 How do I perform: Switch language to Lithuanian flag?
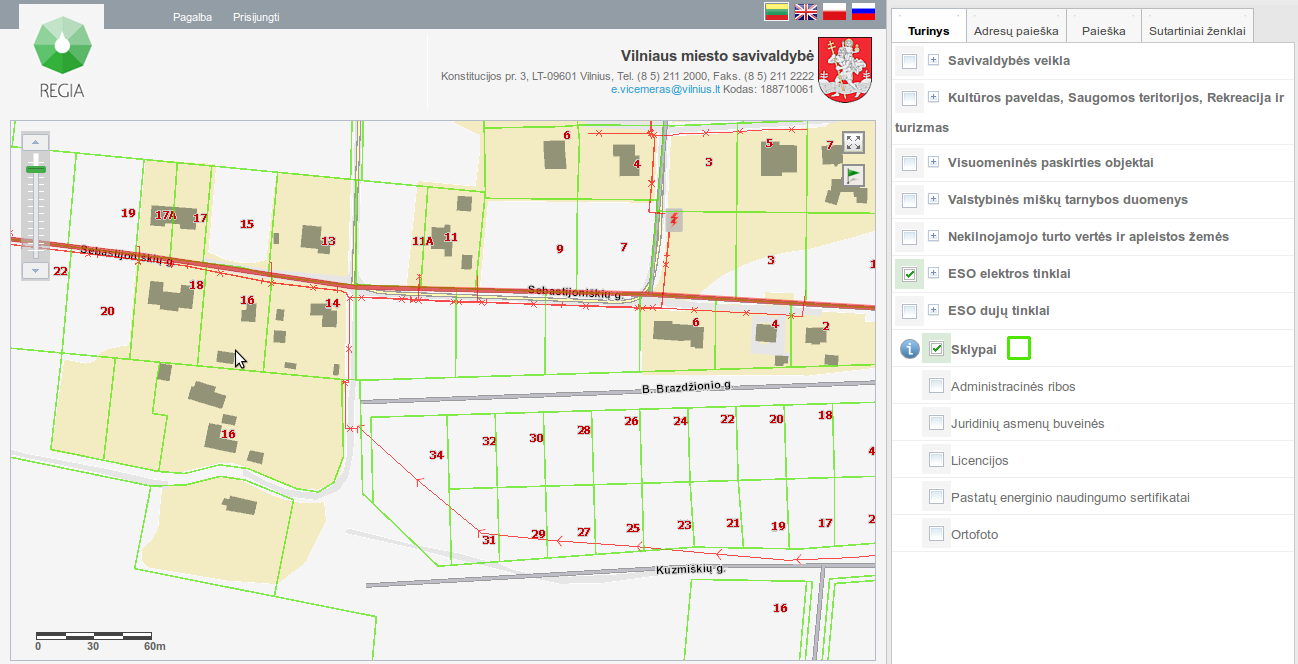pyautogui.click(x=778, y=11)
